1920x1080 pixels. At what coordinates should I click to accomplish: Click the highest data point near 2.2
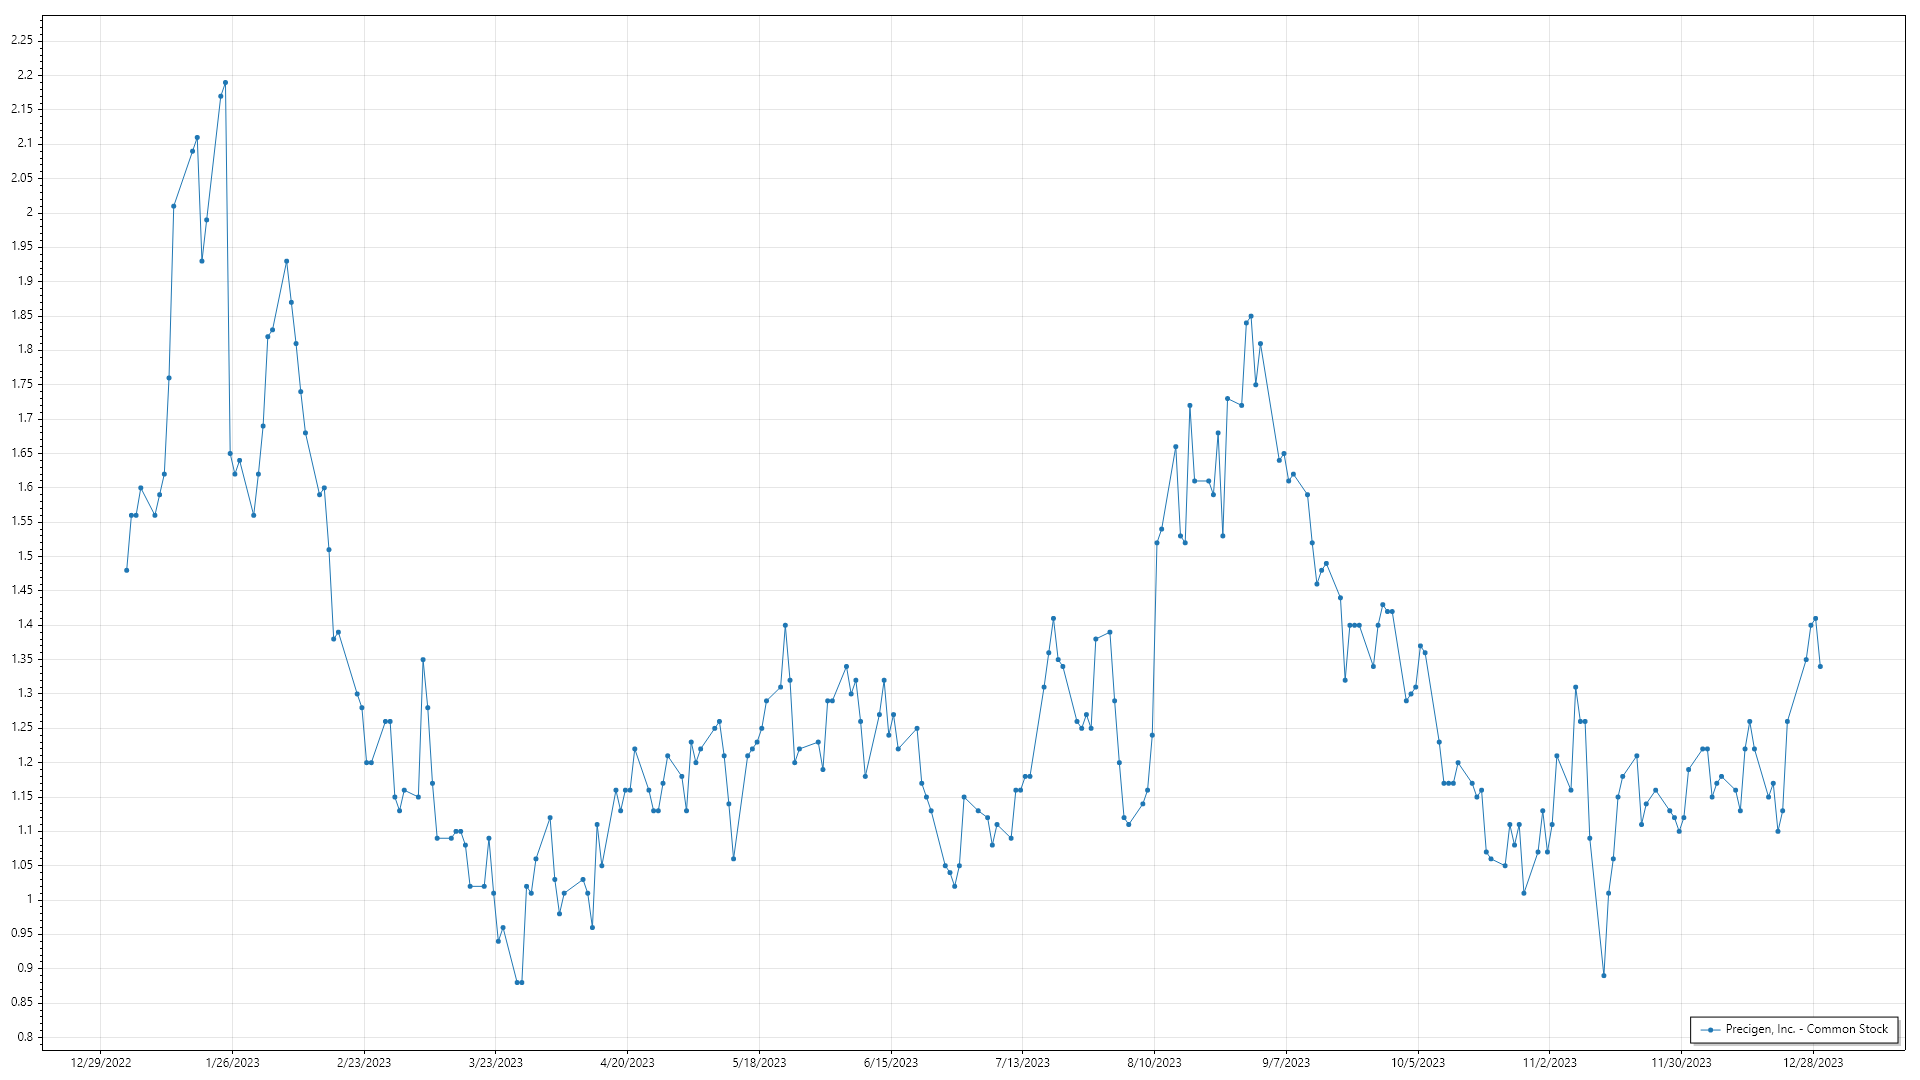pos(225,83)
